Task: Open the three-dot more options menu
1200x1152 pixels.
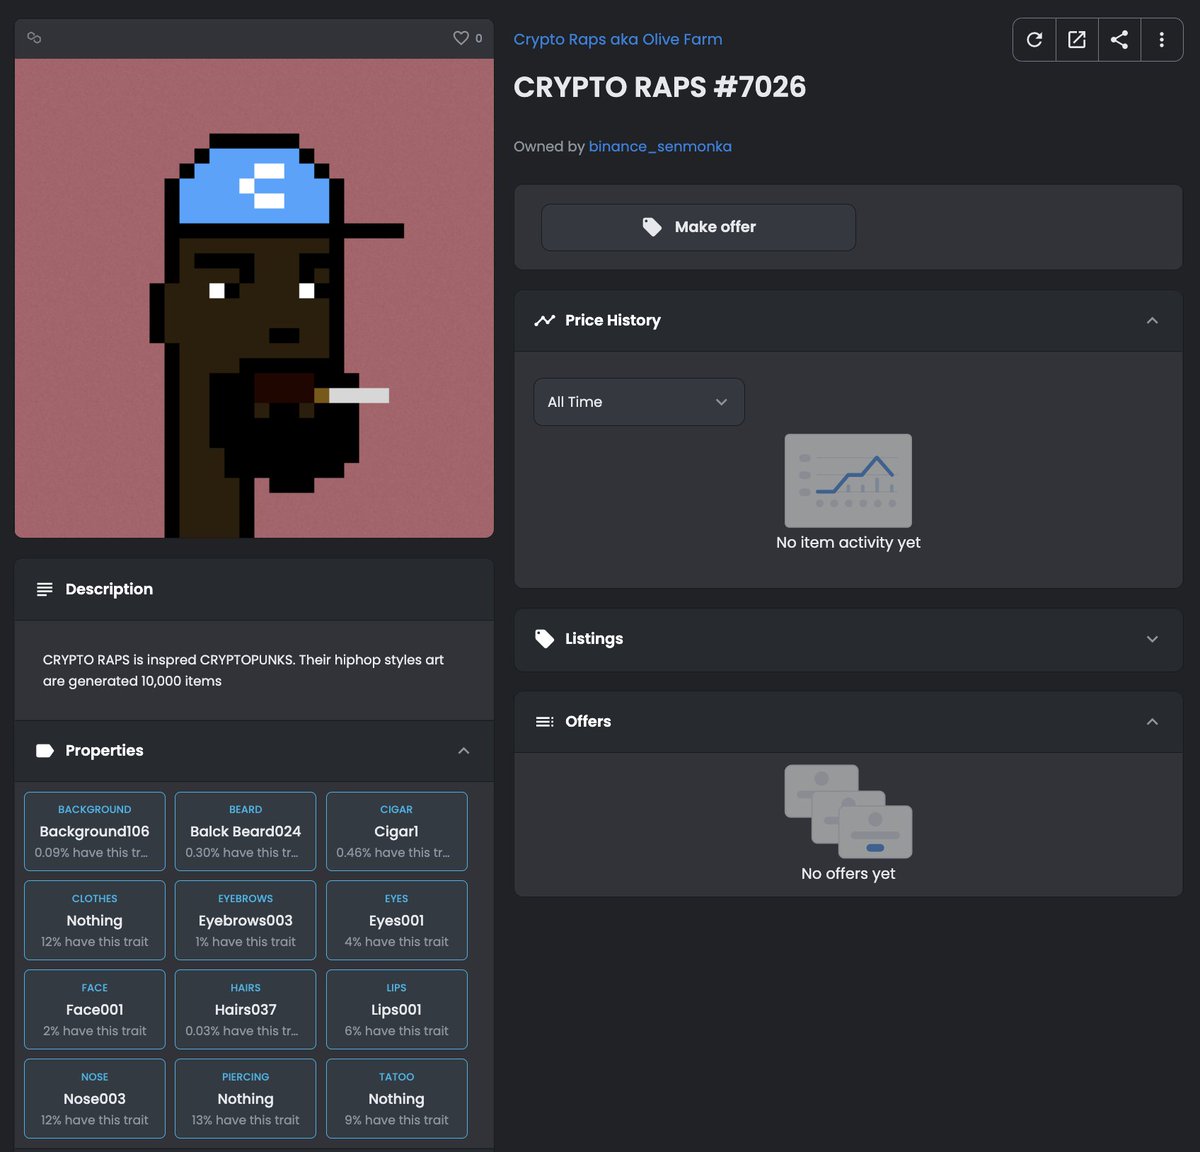Action: point(1161,40)
